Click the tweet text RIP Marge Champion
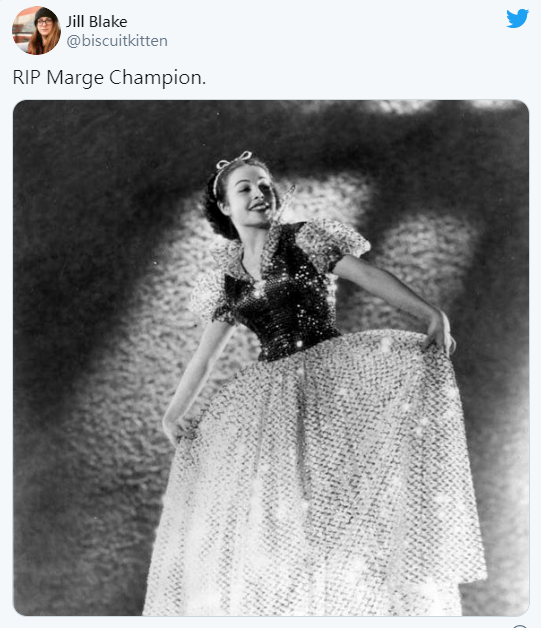 (x=109, y=77)
